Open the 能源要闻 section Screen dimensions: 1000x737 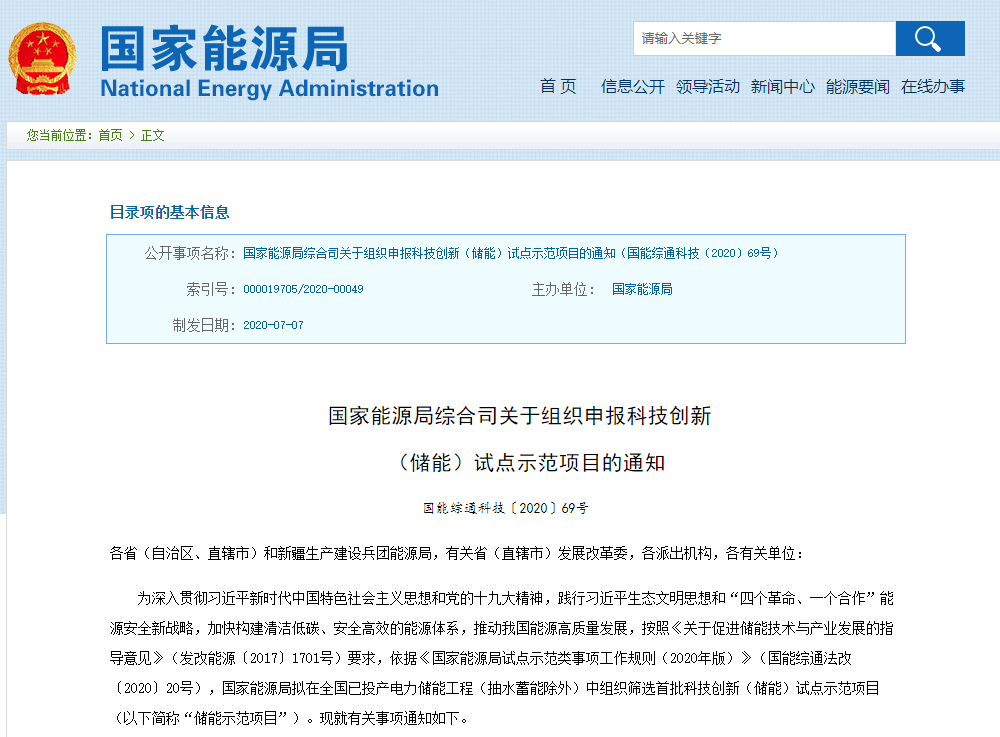[857, 87]
